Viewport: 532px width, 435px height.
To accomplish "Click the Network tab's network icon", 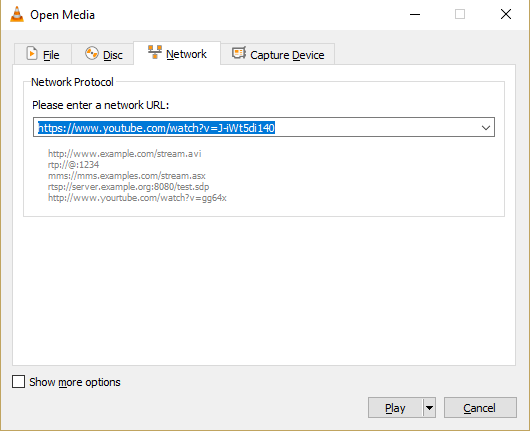I will [155, 52].
